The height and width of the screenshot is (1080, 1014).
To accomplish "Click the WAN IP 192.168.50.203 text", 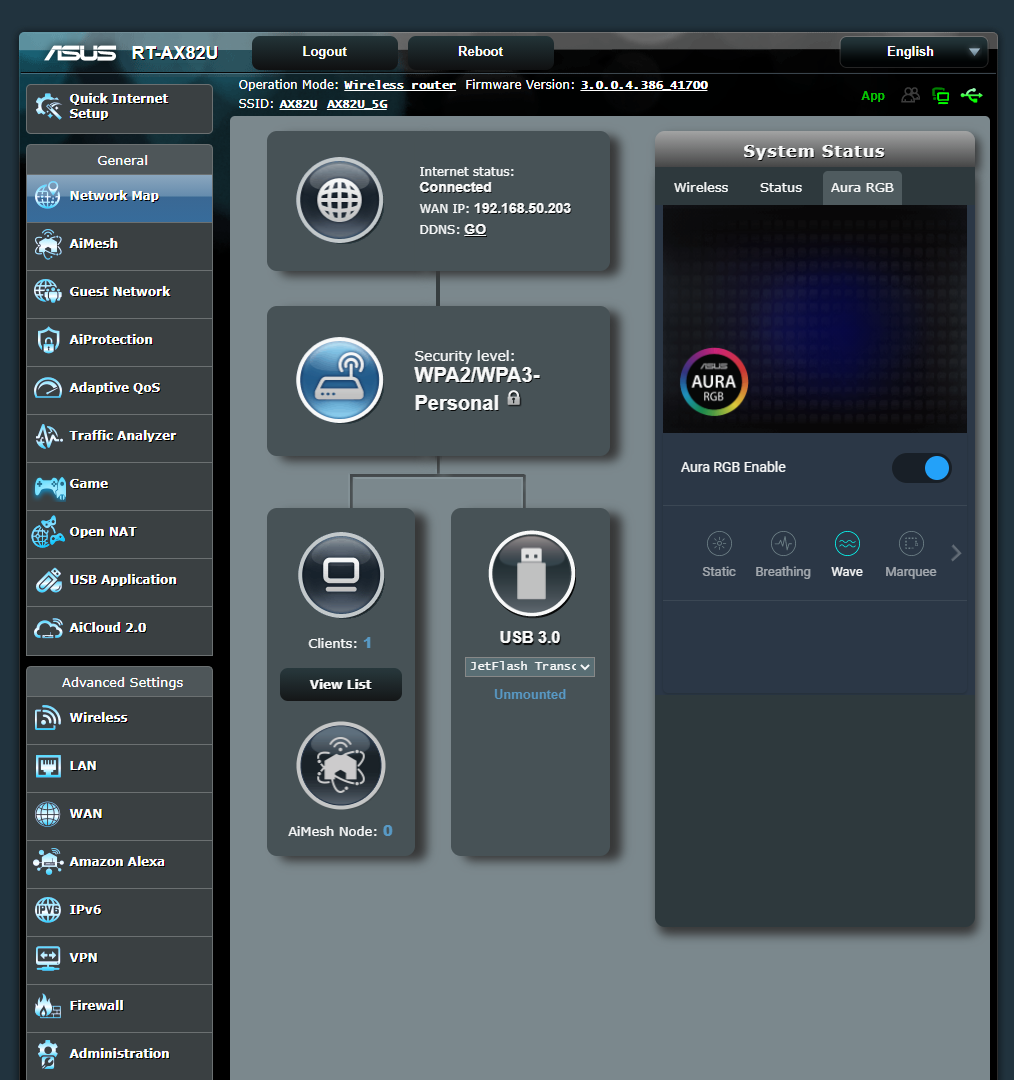I will pyautogui.click(x=522, y=208).
